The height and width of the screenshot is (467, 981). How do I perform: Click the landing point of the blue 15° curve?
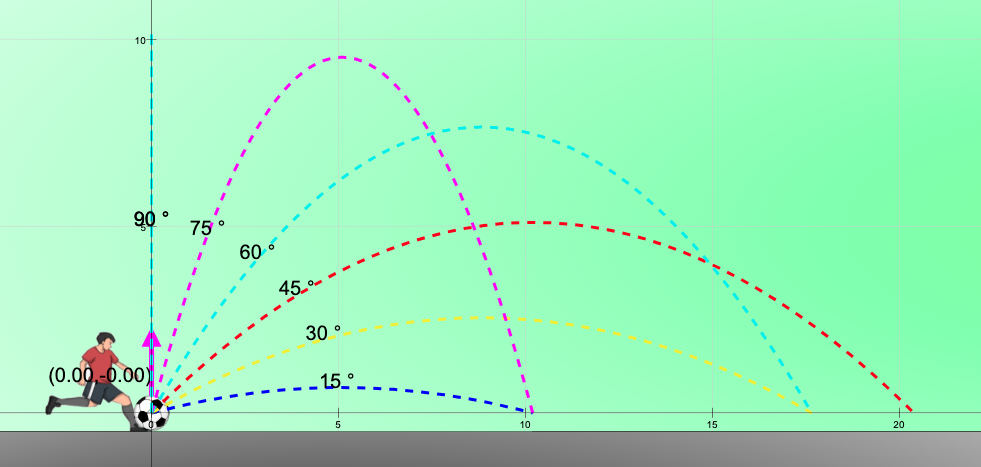tap(525, 411)
